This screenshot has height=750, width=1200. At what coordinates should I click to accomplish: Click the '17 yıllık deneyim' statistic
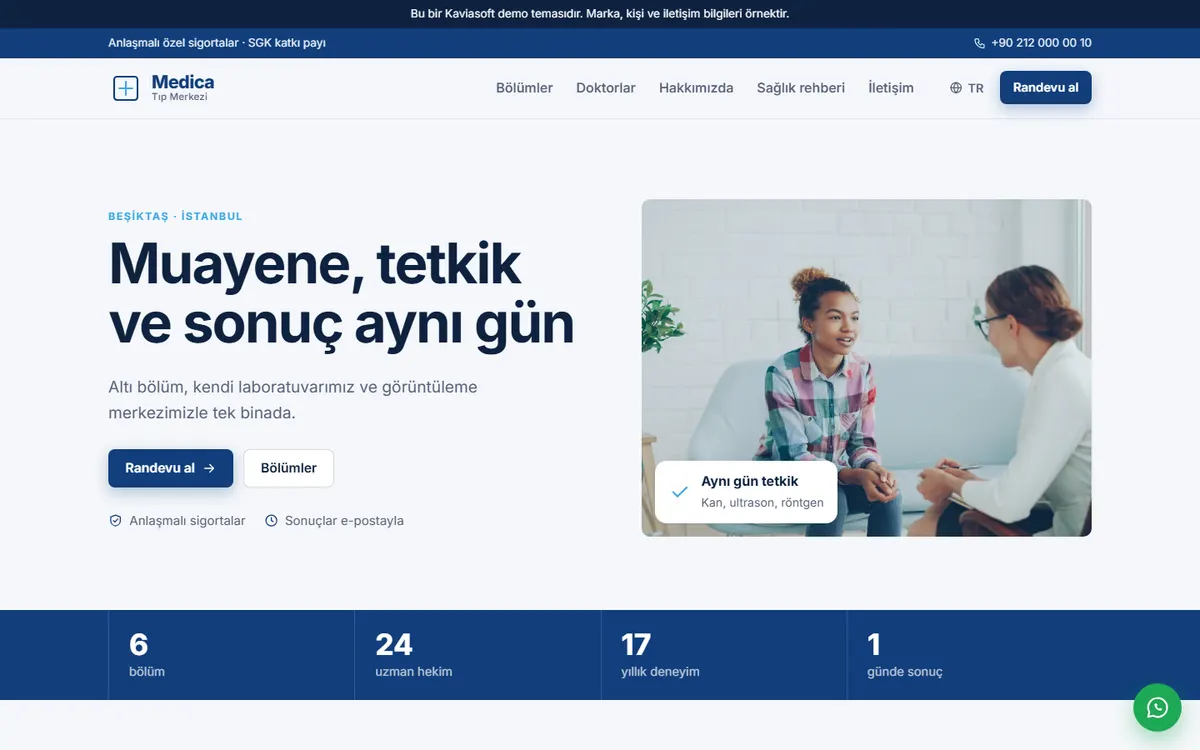click(660, 655)
